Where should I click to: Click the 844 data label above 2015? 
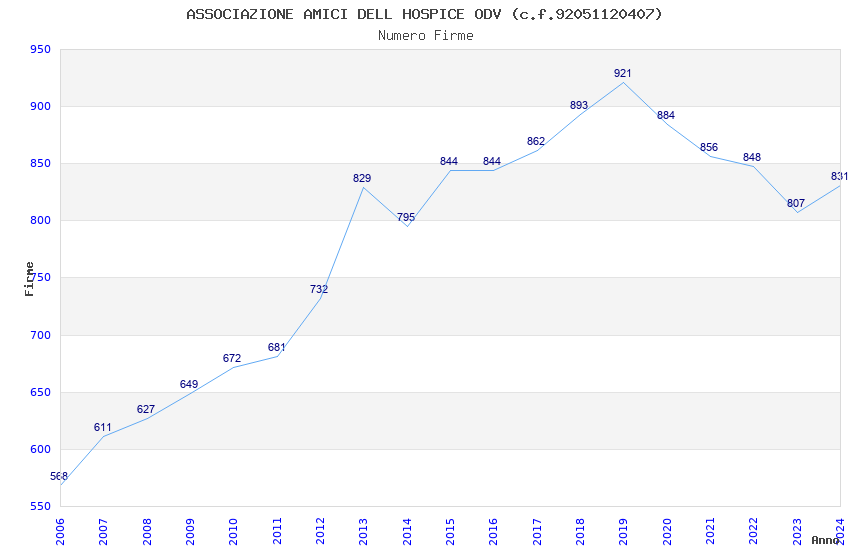pyautogui.click(x=449, y=161)
